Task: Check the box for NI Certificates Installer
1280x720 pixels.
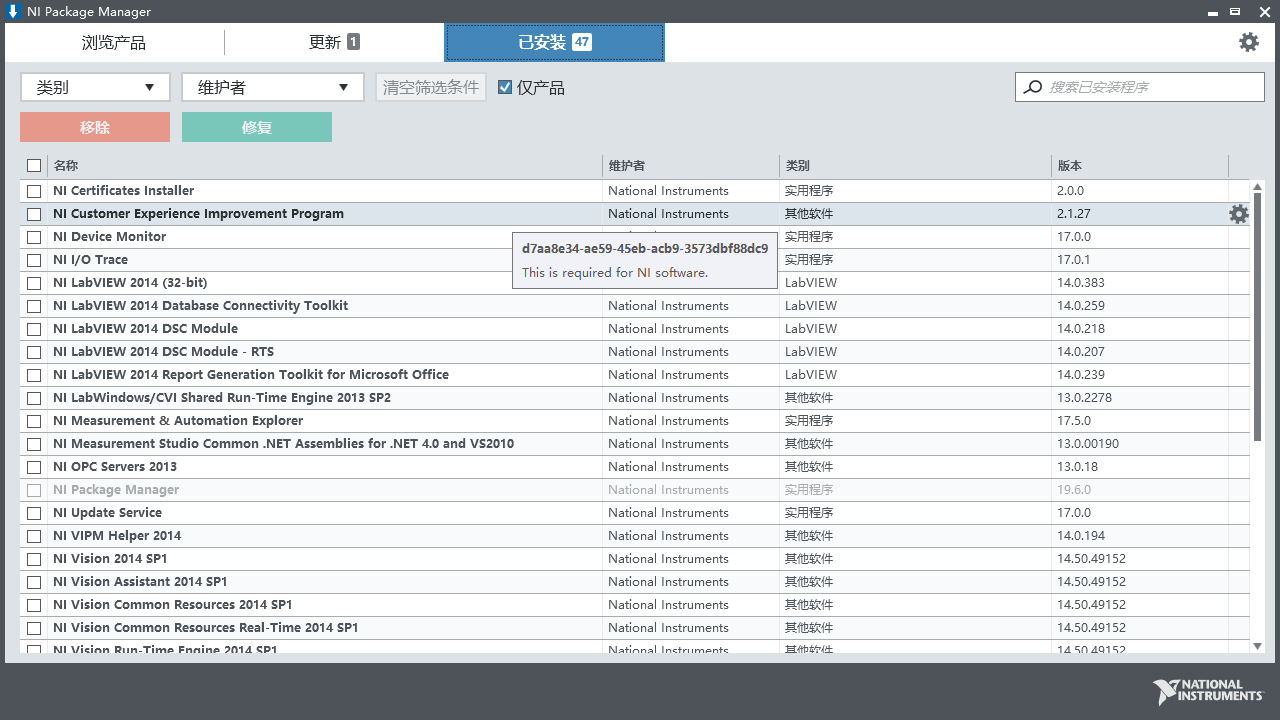Action: pyautogui.click(x=34, y=191)
